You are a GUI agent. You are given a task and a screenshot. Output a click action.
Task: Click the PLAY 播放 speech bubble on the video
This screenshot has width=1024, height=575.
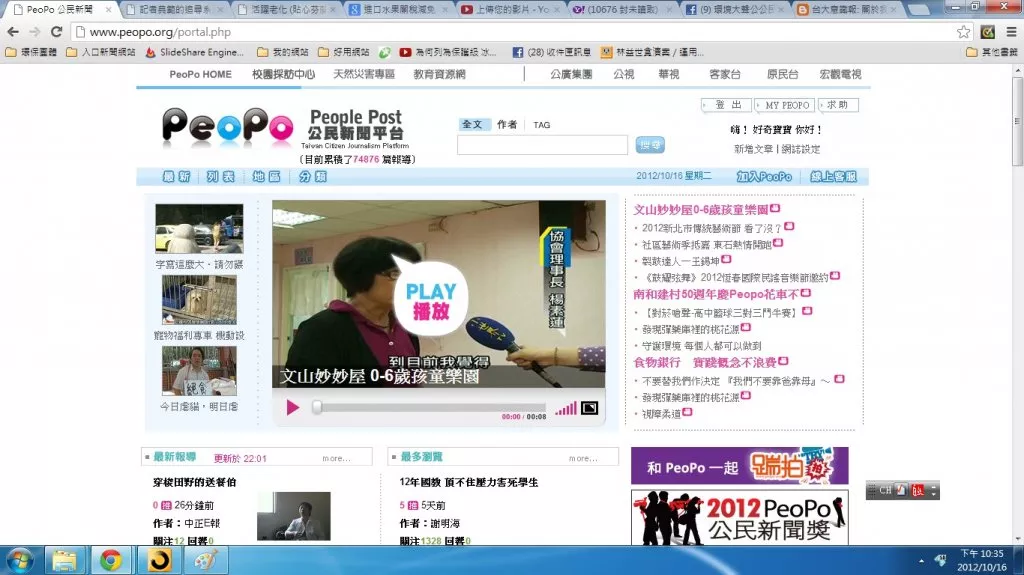430,299
